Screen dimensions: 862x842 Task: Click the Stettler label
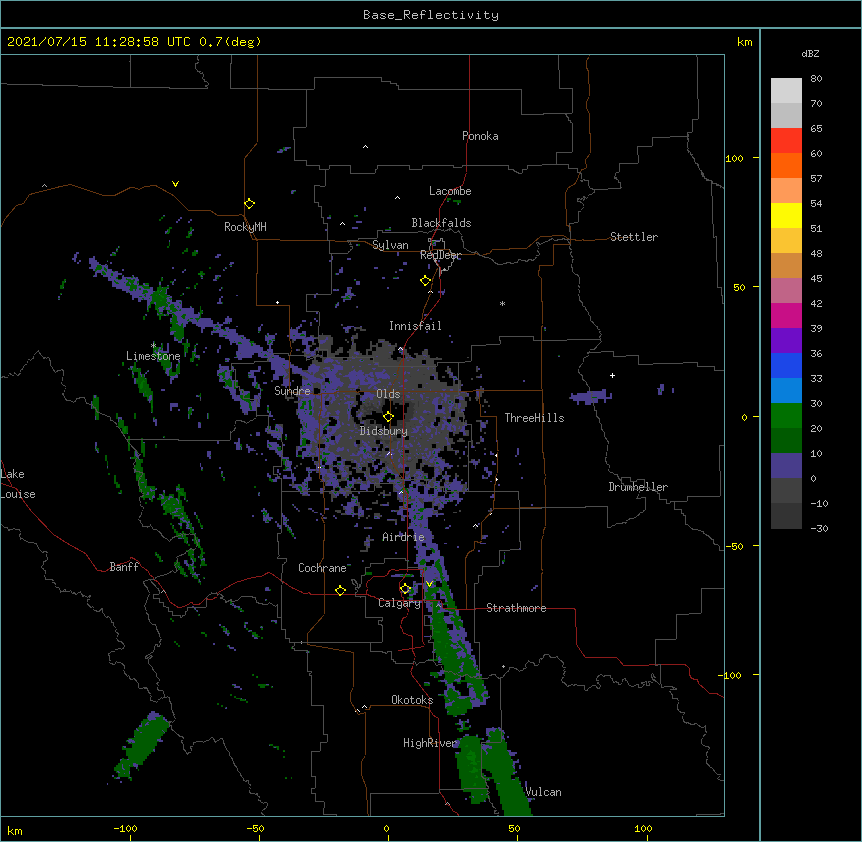(x=634, y=237)
